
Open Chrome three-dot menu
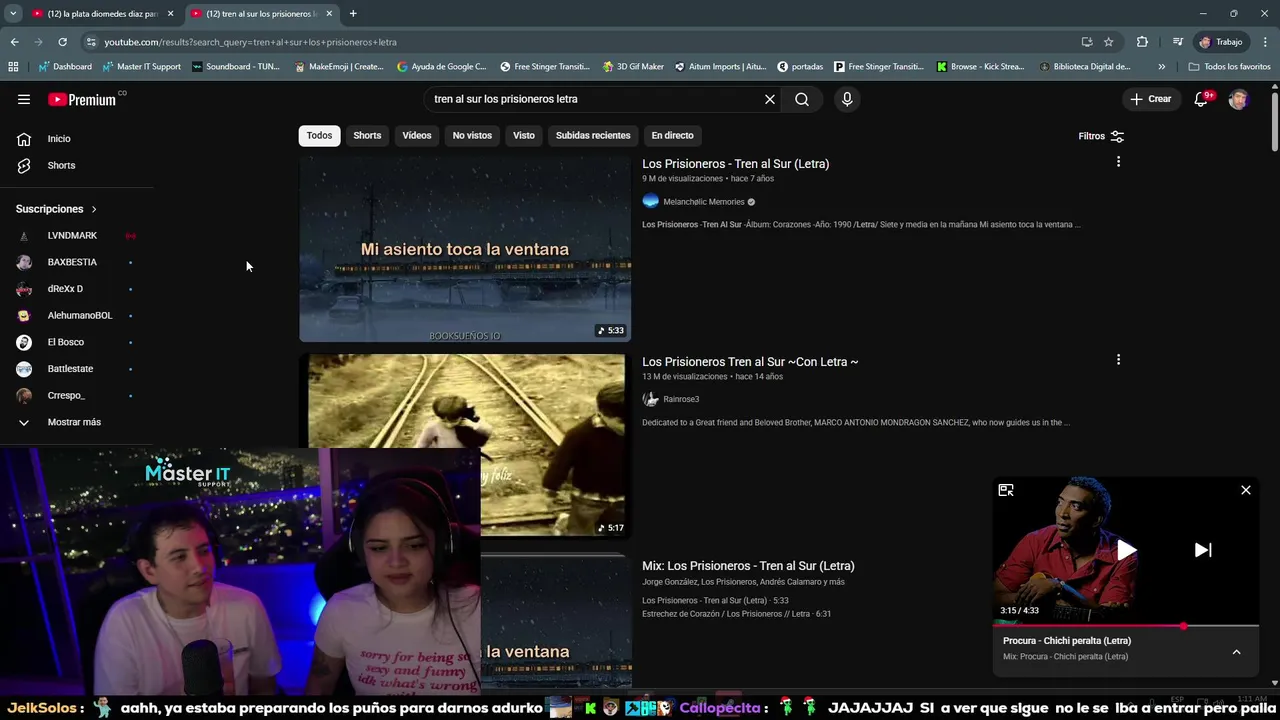(x=1266, y=42)
